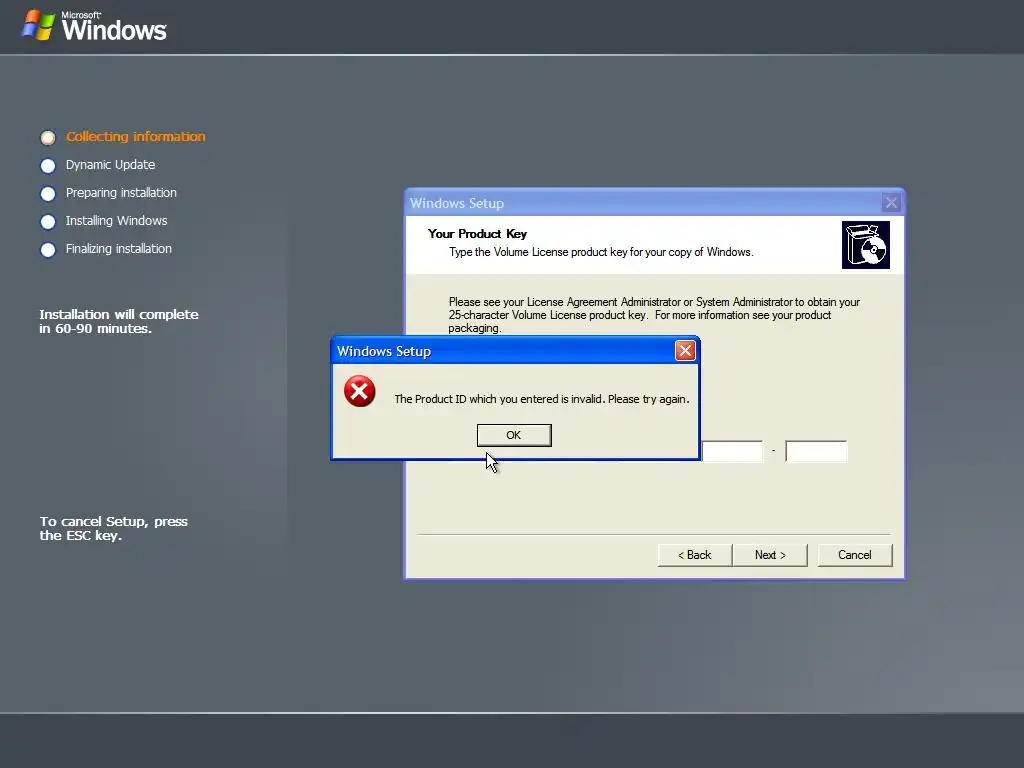Screen dimensions: 1024x768
Task: Click the error message about invalid Product ID
Action: click(x=542, y=399)
